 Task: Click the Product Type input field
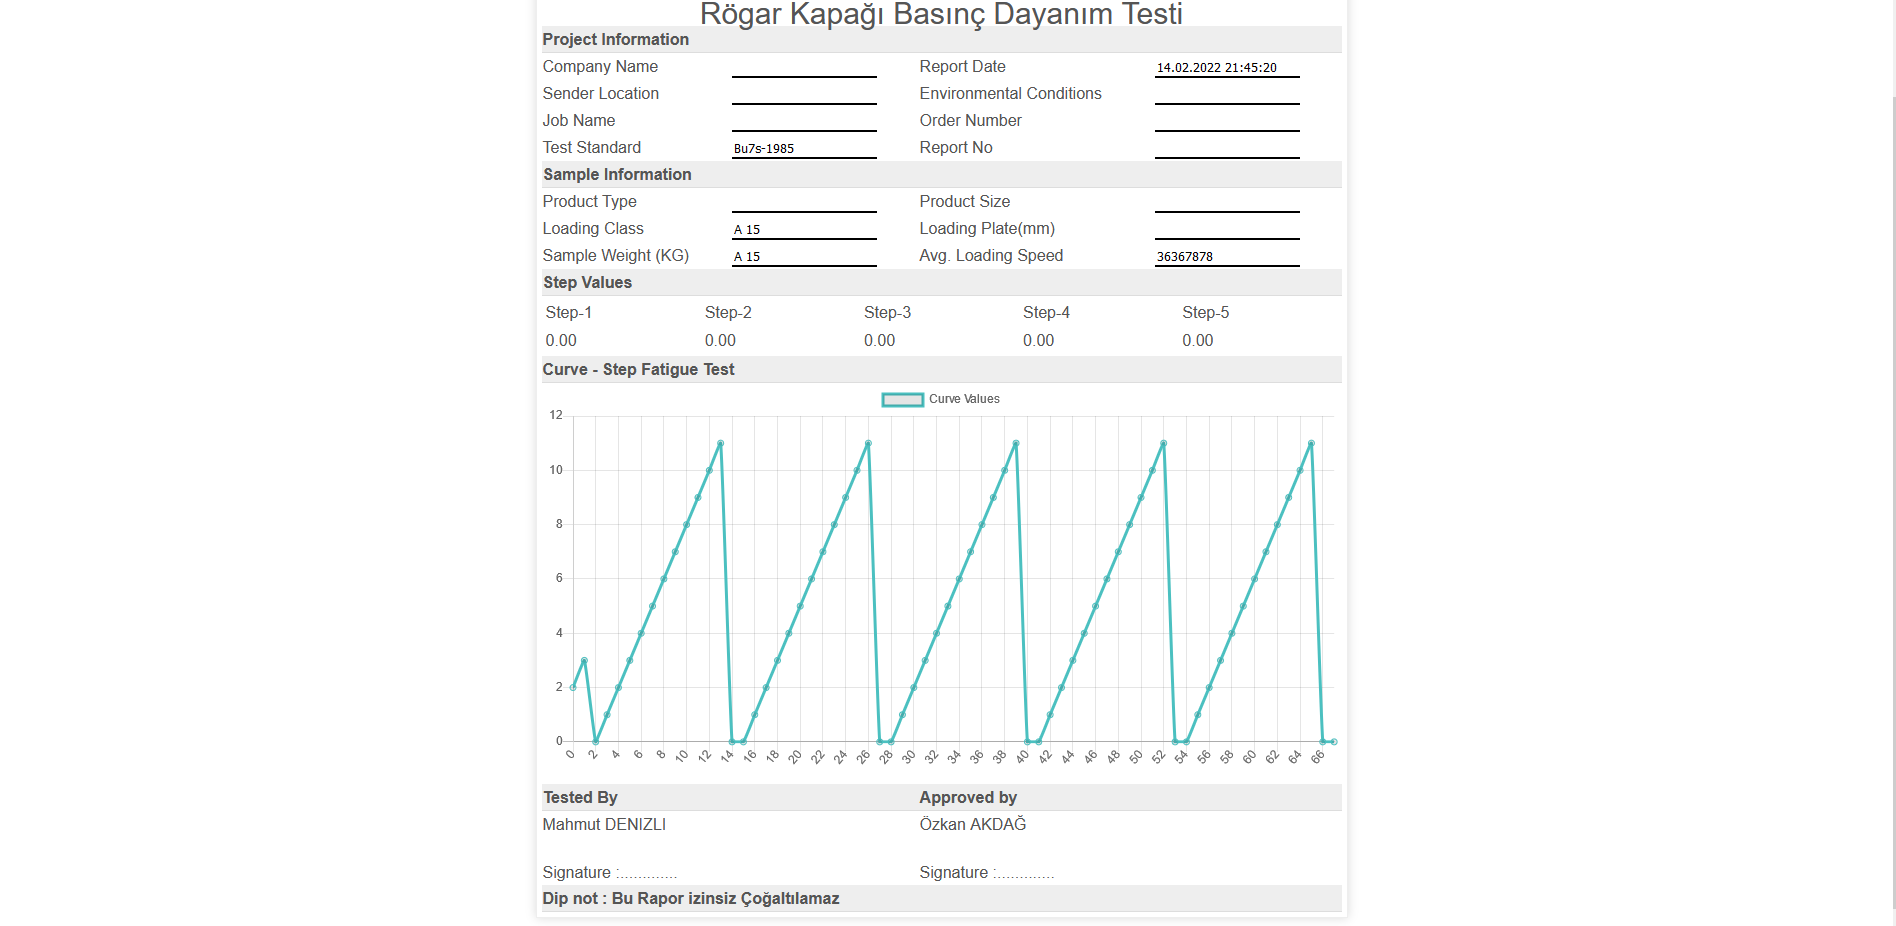803,202
